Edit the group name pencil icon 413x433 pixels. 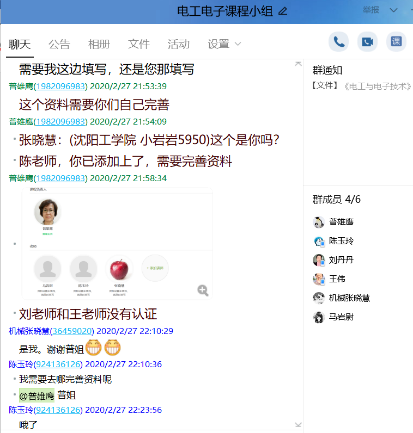(x=283, y=11)
